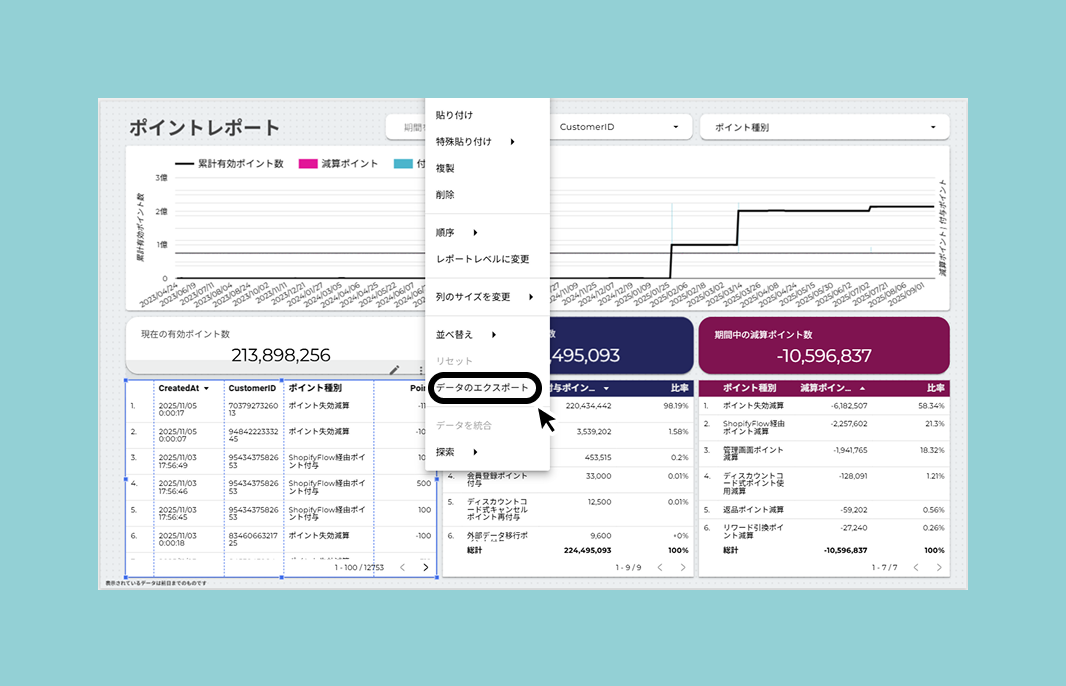Click the 58.34% ratio cell
This screenshot has width=1066, height=686.
click(x=931, y=406)
